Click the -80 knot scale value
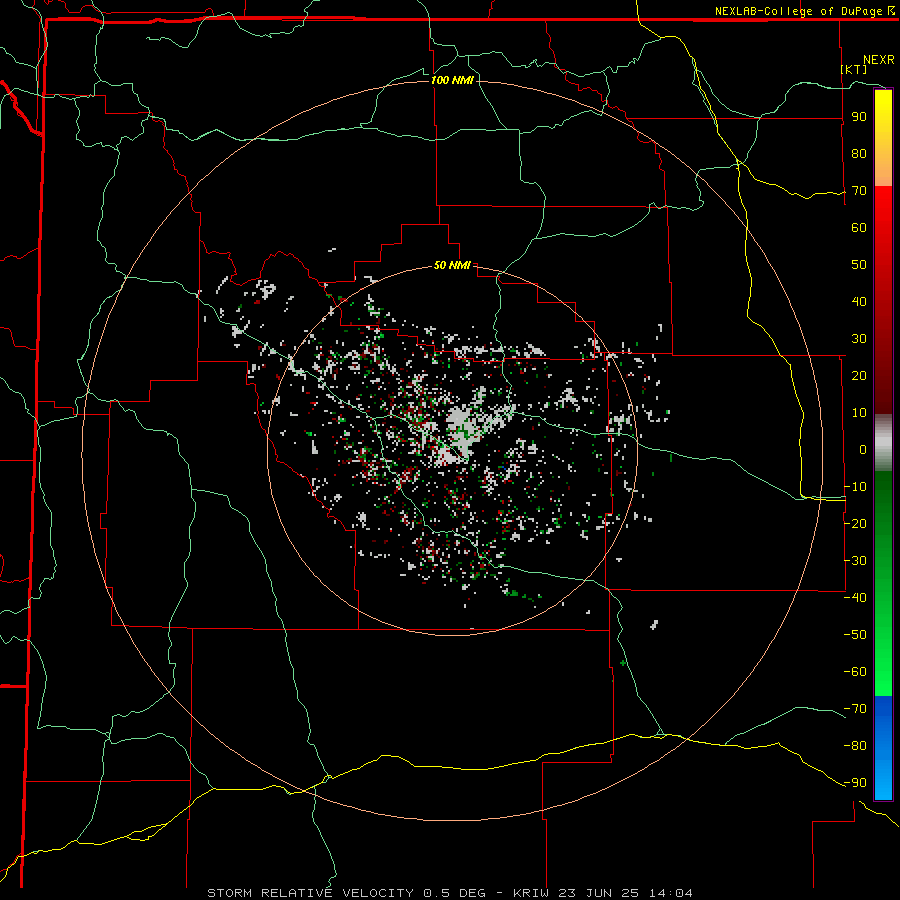This screenshot has width=900, height=900. 856,746
